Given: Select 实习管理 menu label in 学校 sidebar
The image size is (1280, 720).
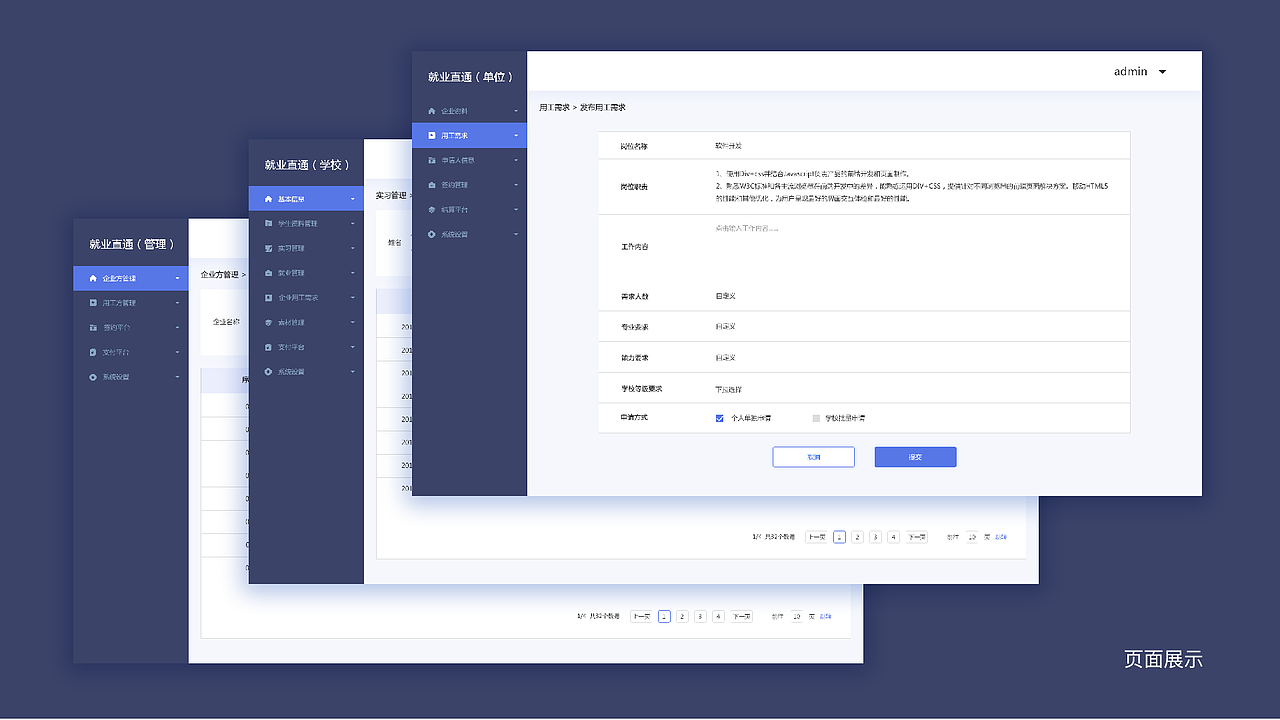Looking at the screenshot, I should pos(291,248).
